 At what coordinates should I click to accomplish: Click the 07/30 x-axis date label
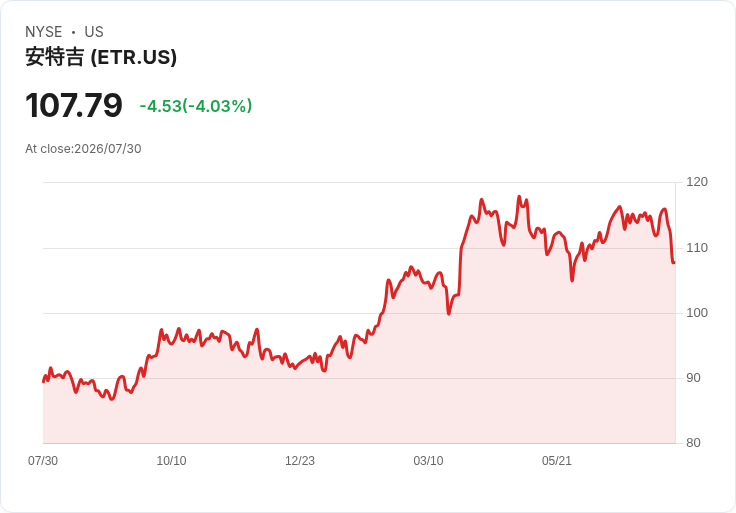coord(43,461)
